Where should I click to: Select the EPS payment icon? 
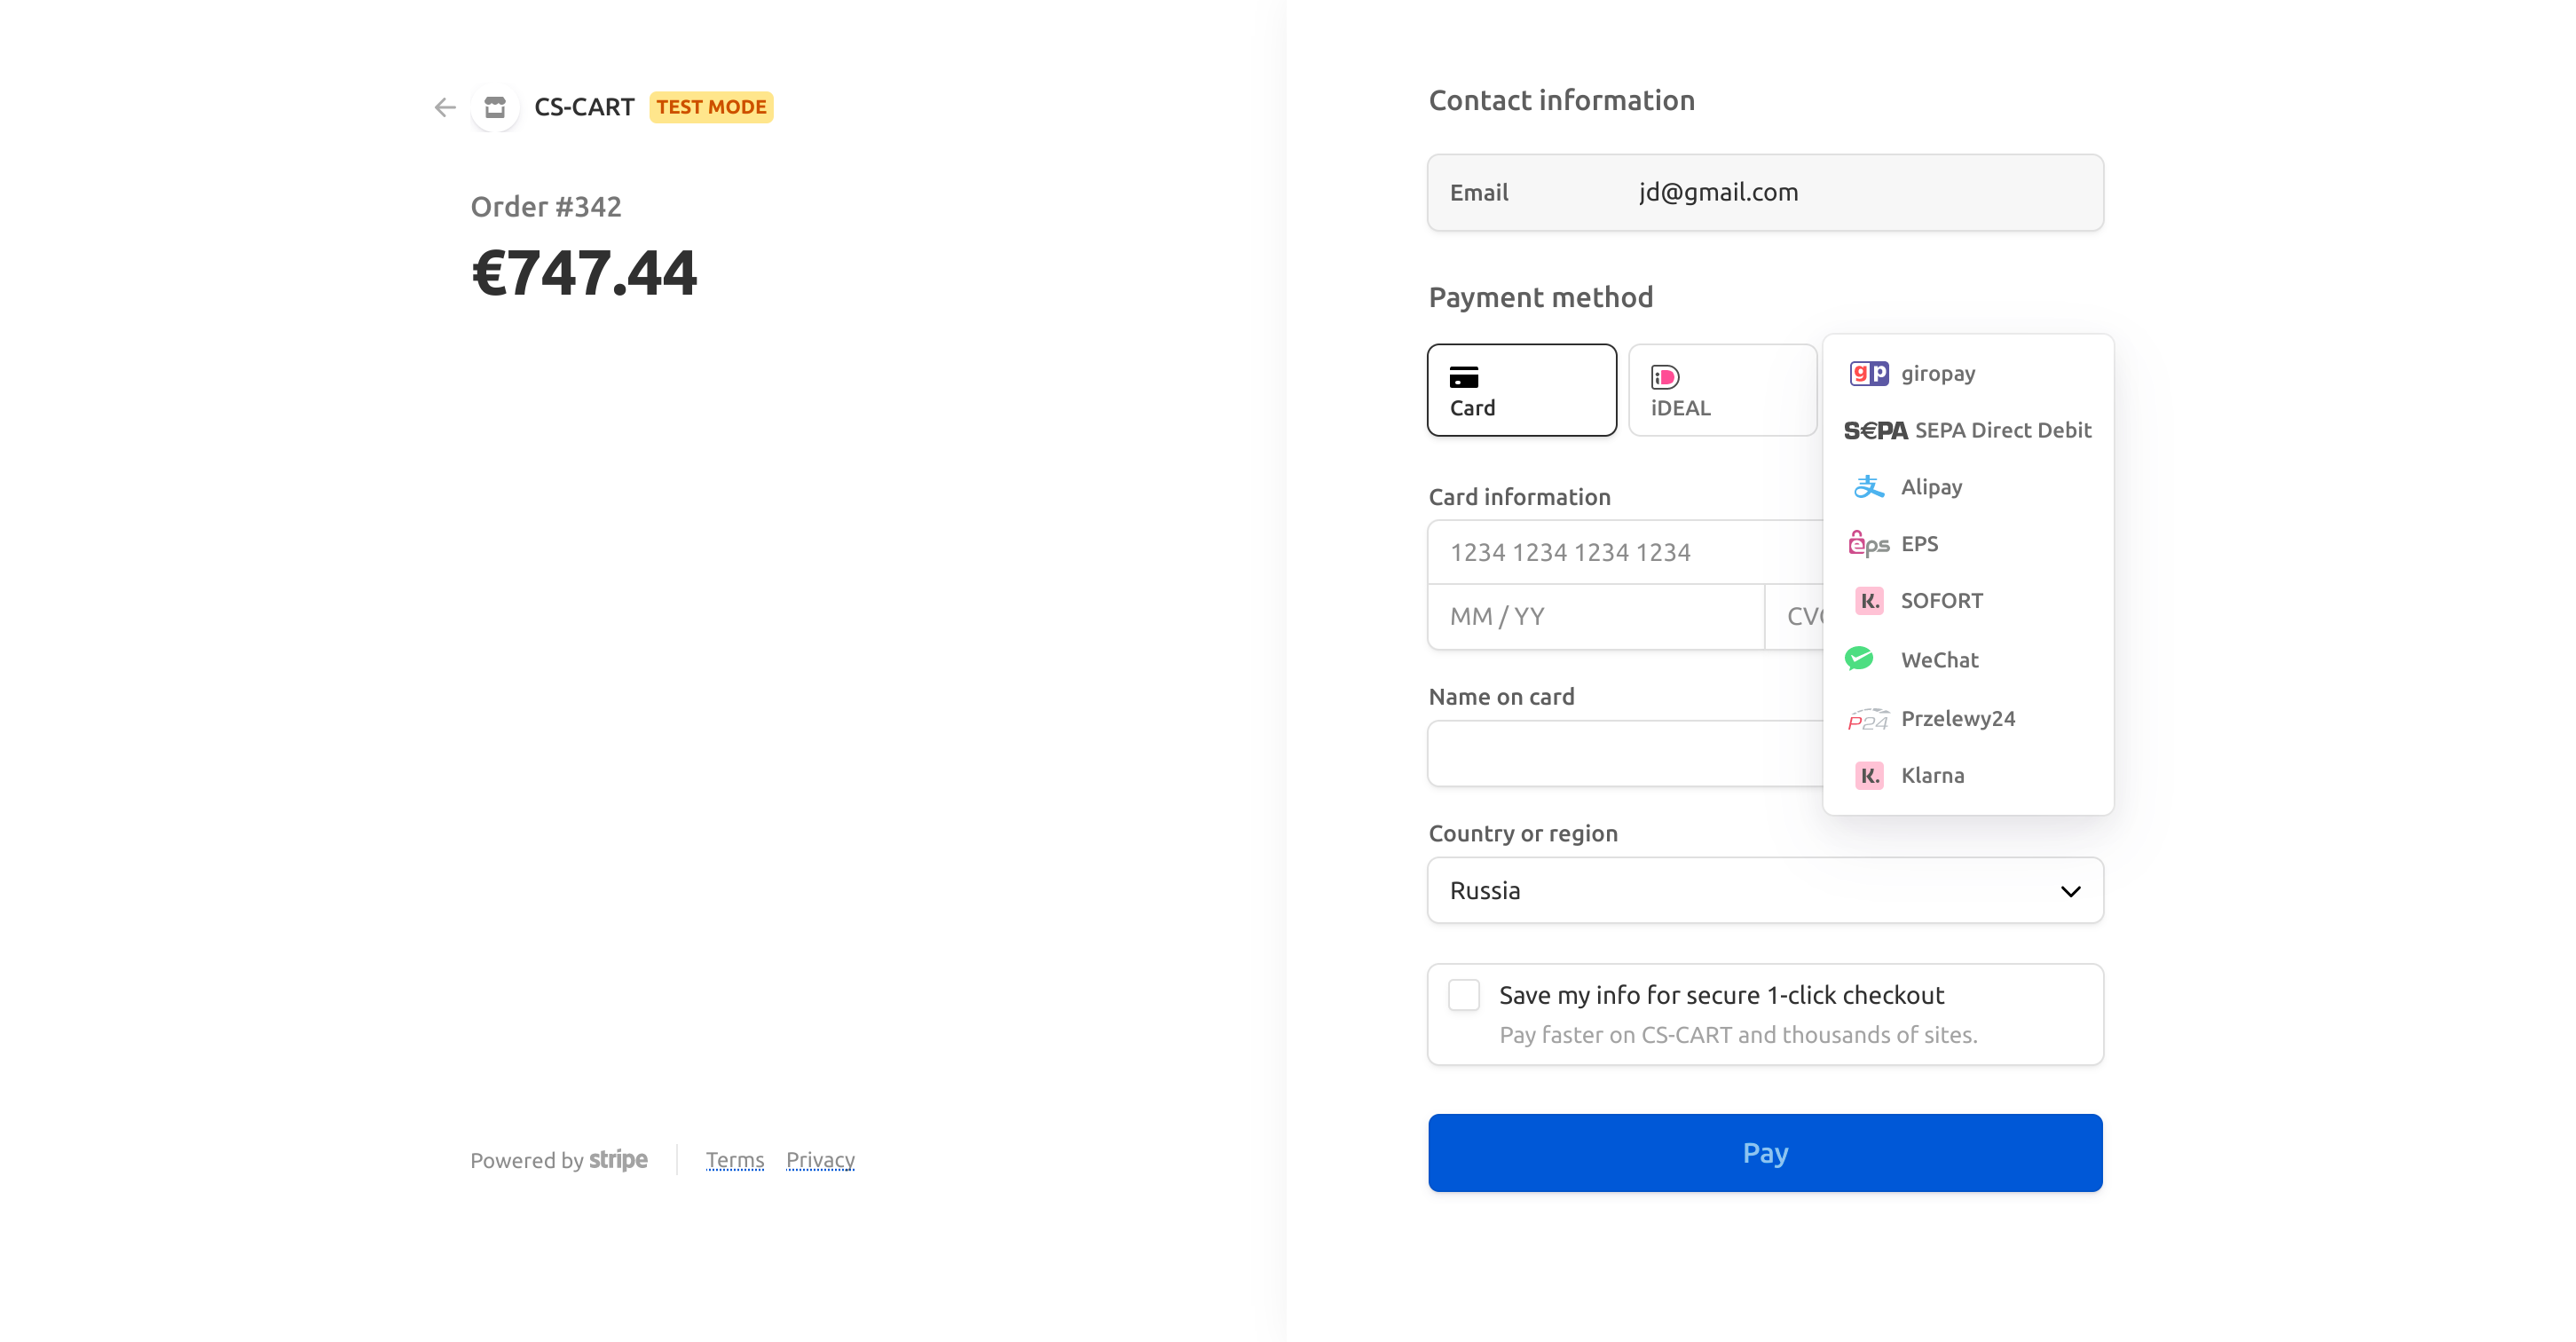1867,543
